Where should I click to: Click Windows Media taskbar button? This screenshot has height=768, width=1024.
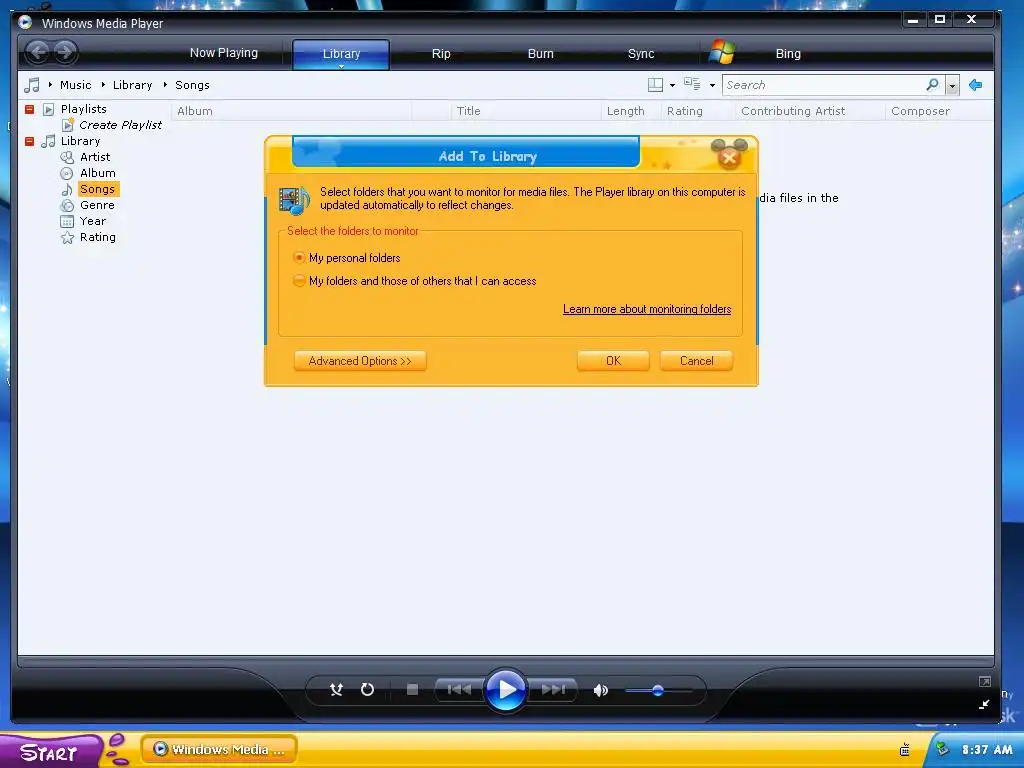(219, 750)
